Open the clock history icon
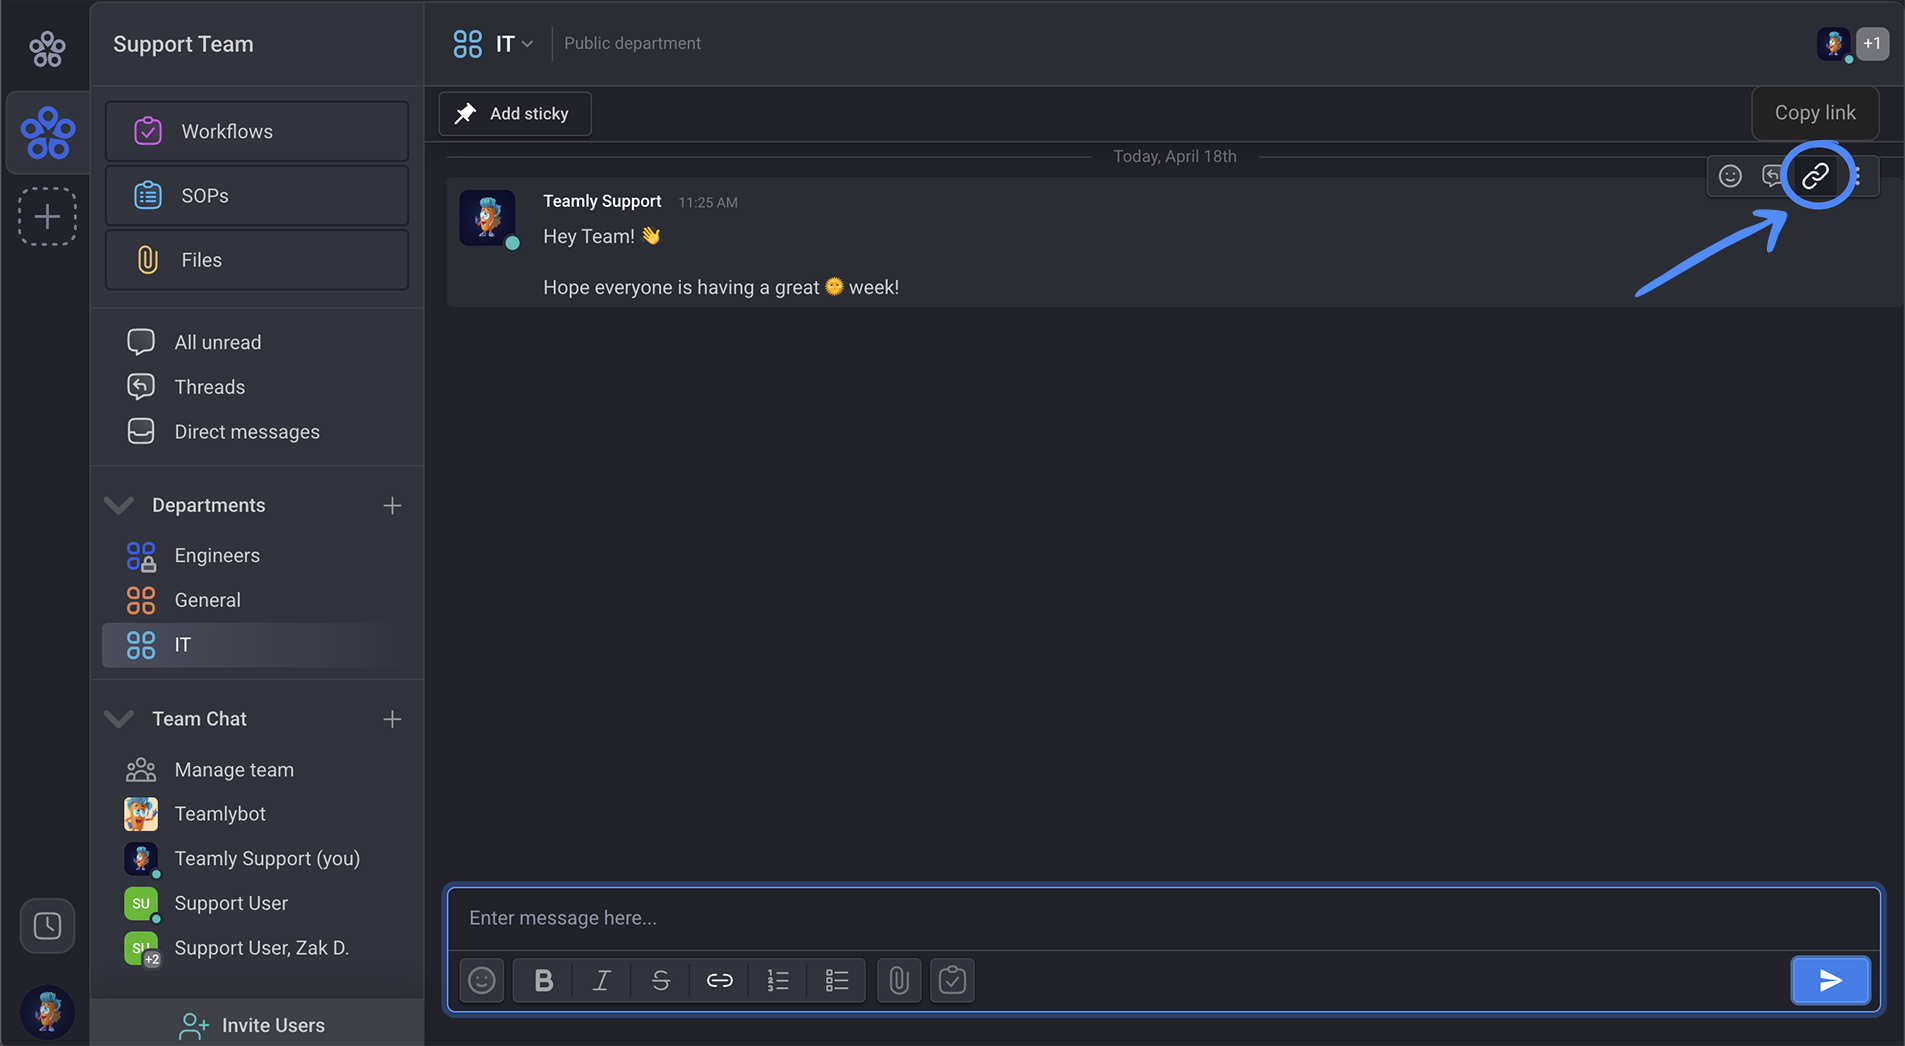The width and height of the screenshot is (1905, 1046). click(x=47, y=926)
